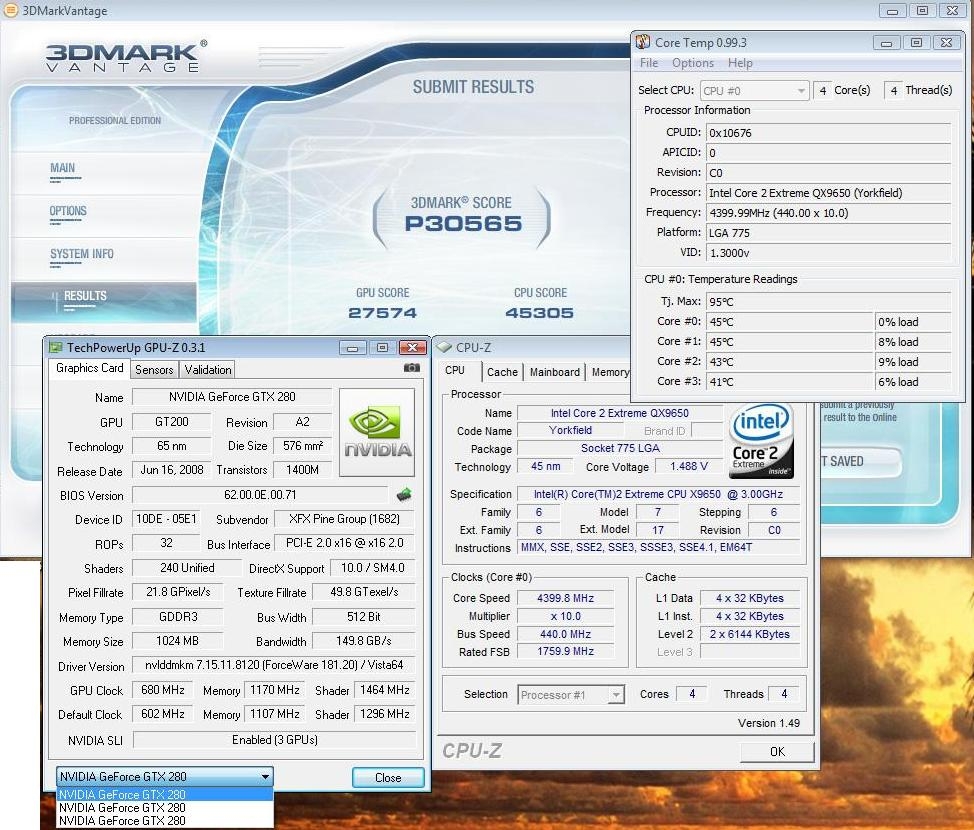
Task: Click the NVIDIA SLI Enabled (3 GPUs) field
Action: click(x=274, y=740)
